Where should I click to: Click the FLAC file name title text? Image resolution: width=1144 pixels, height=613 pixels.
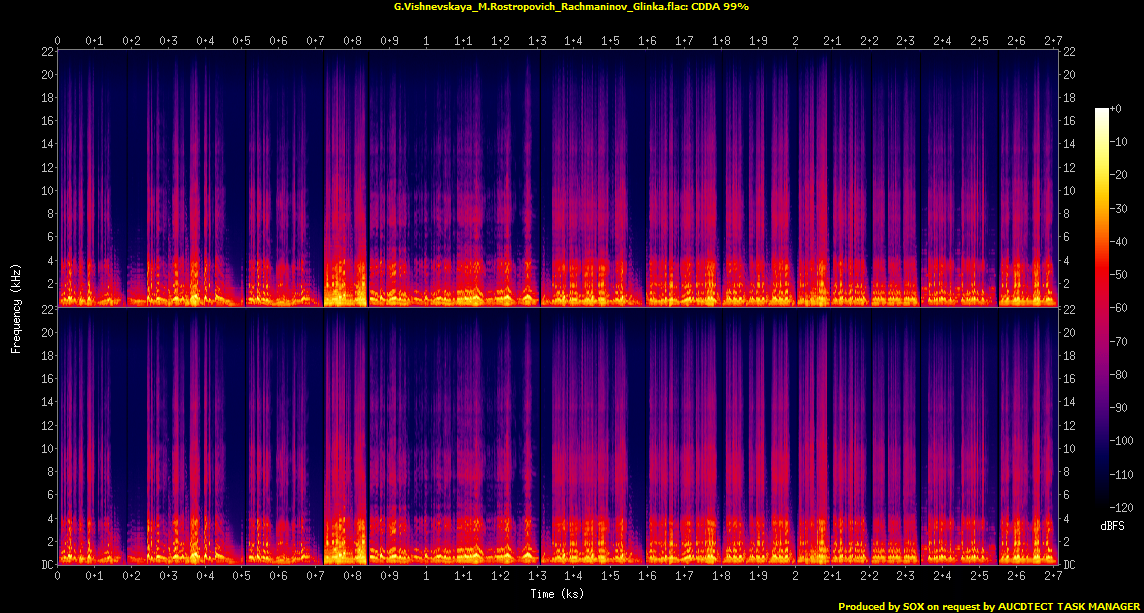[x=571, y=6]
